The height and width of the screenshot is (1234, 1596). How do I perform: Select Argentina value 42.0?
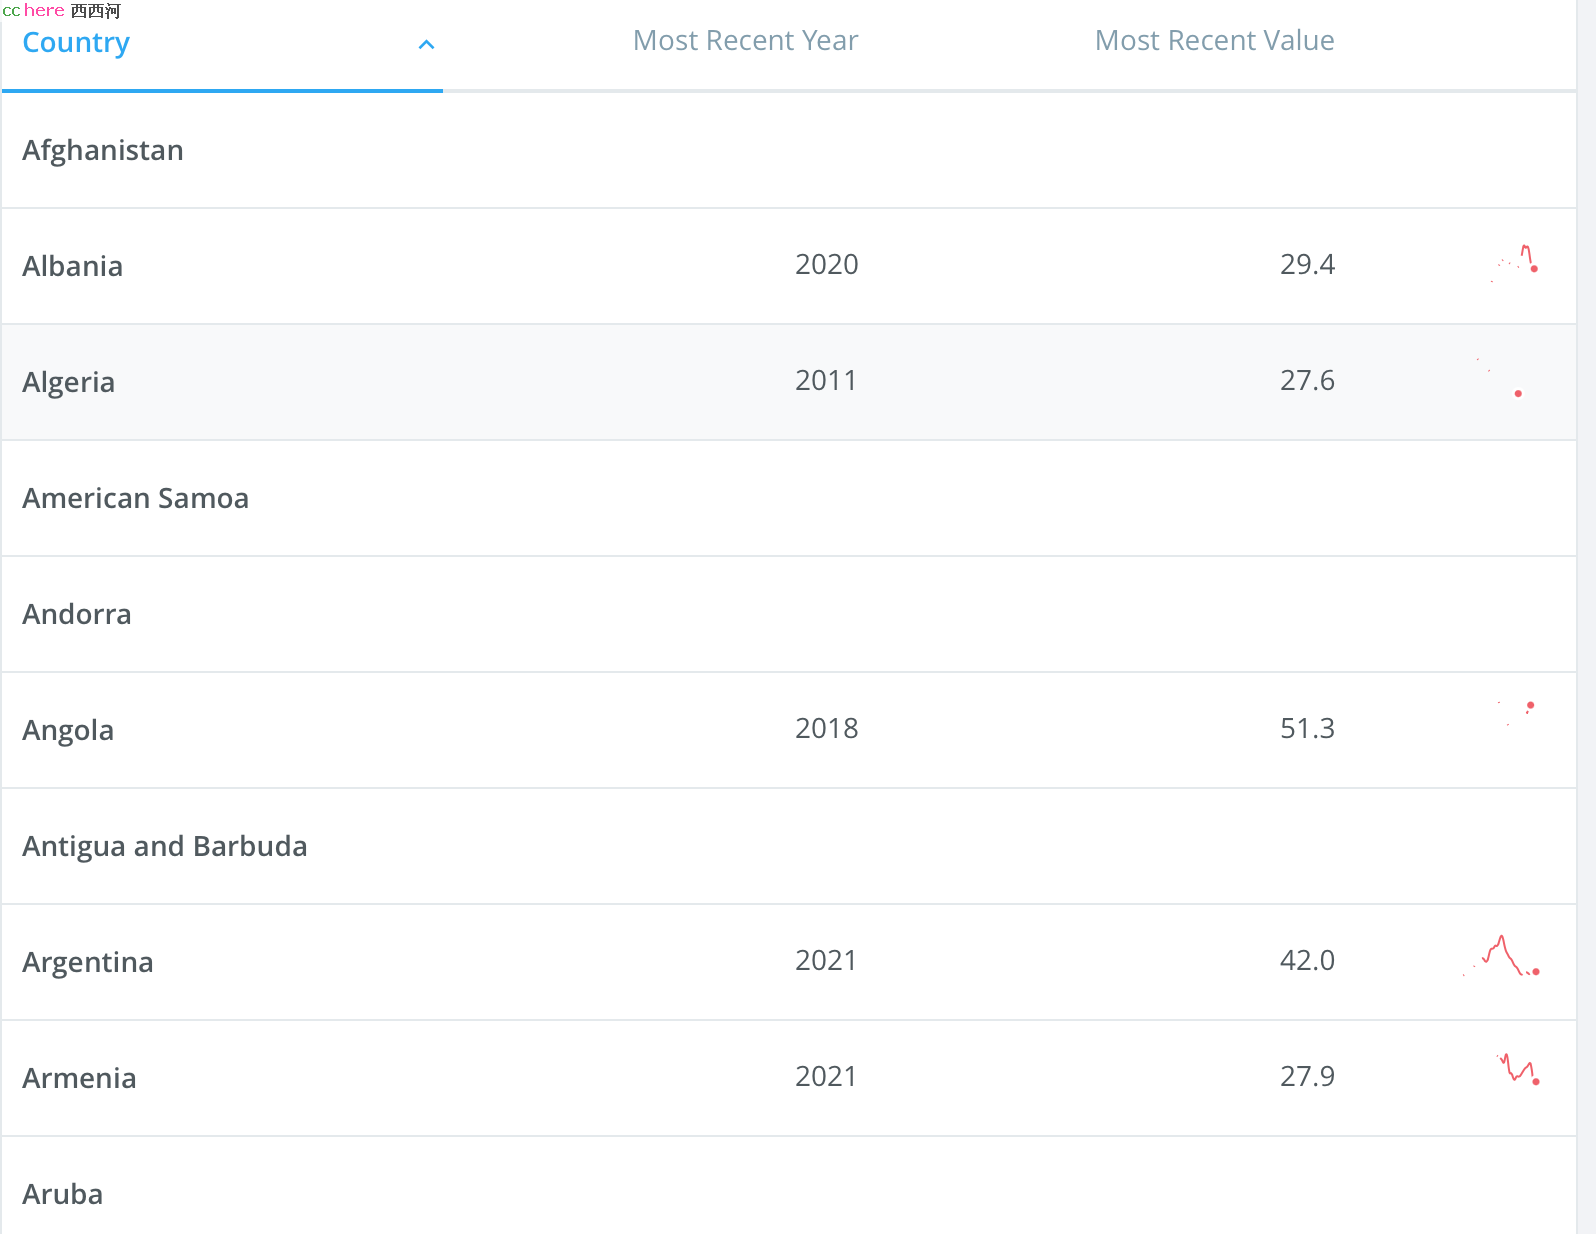coord(1307,960)
